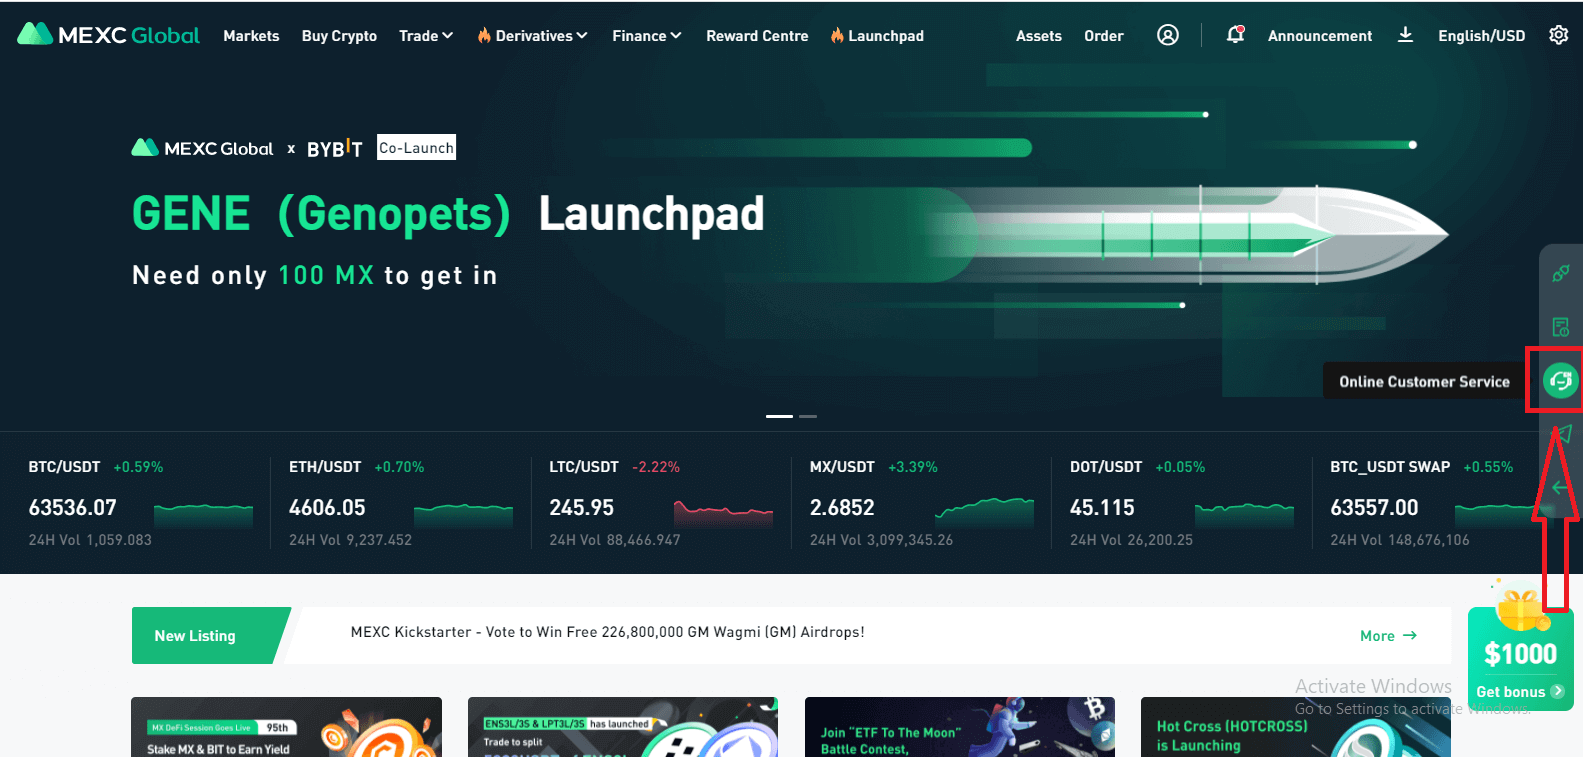
Task: Click the DOT/USDT price 45.115
Action: click(x=1102, y=508)
